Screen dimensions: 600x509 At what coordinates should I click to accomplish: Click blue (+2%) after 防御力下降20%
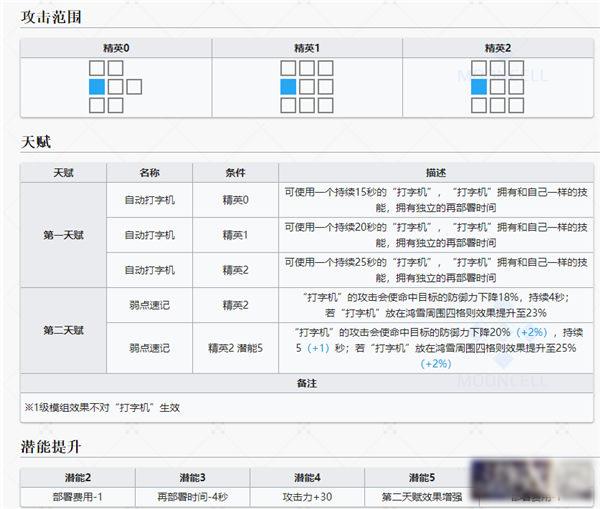(532, 332)
